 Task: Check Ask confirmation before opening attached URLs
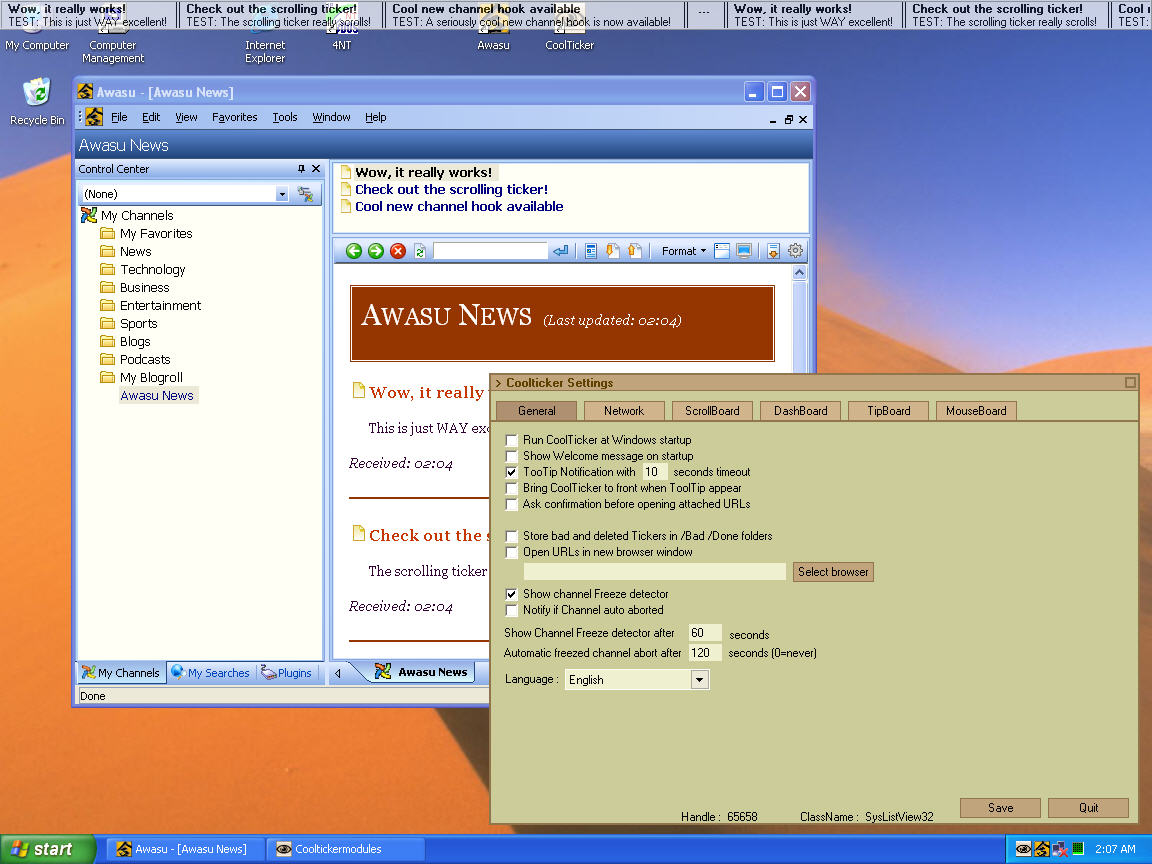[x=511, y=505]
